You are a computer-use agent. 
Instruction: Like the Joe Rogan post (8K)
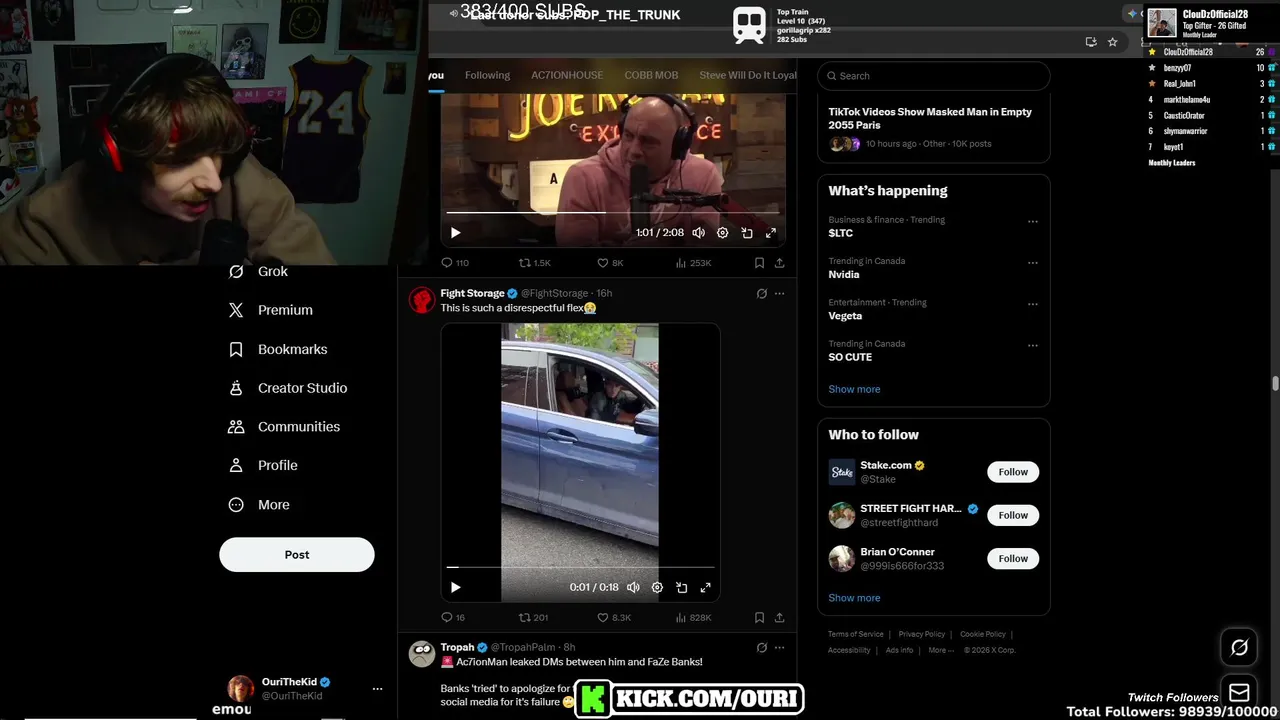pos(610,263)
